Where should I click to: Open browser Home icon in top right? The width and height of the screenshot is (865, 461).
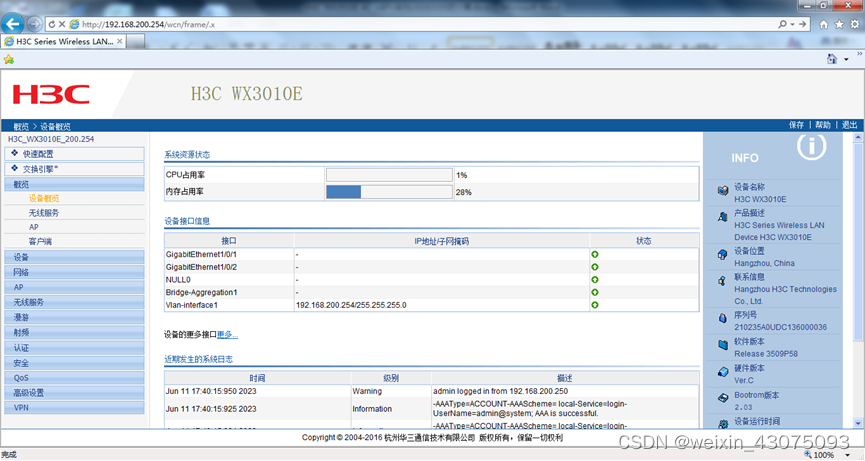(x=824, y=24)
